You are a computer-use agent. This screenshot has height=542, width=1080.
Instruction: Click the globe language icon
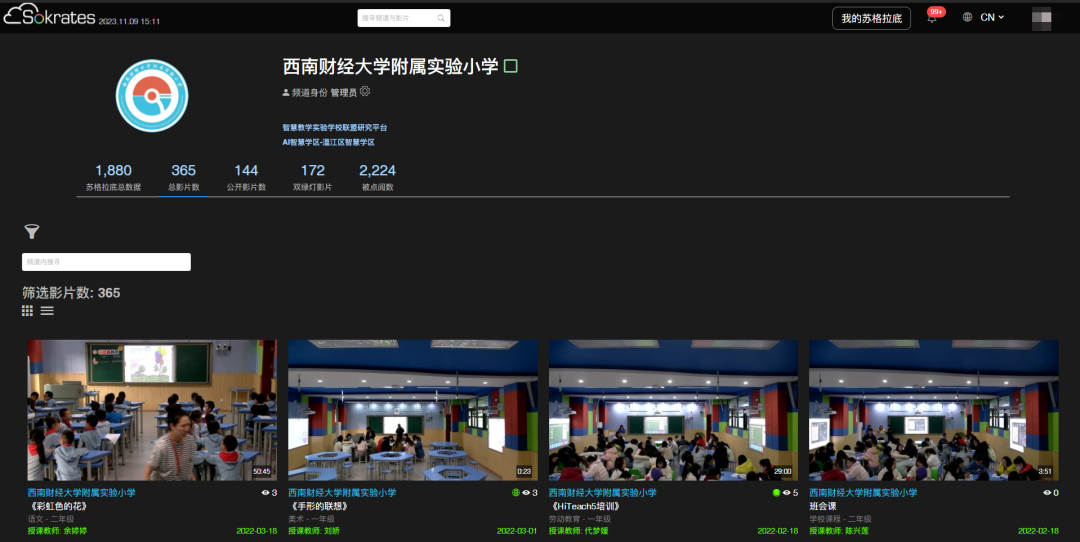tap(967, 18)
